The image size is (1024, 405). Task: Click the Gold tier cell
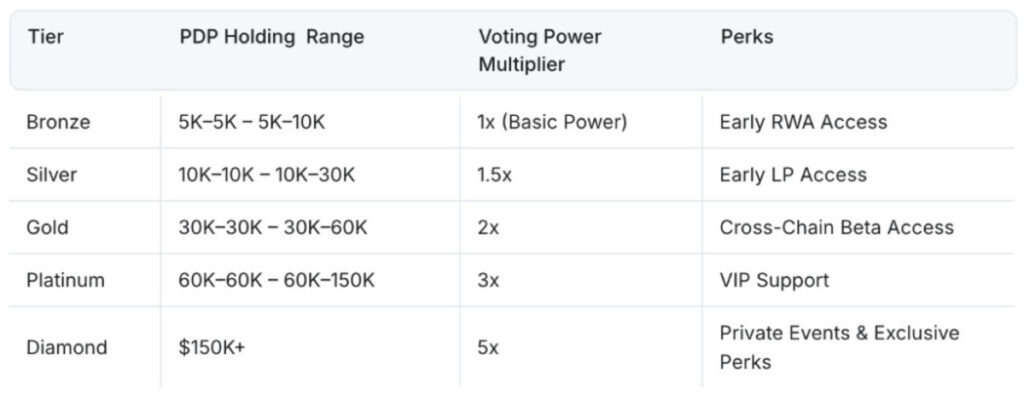point(47,227)
